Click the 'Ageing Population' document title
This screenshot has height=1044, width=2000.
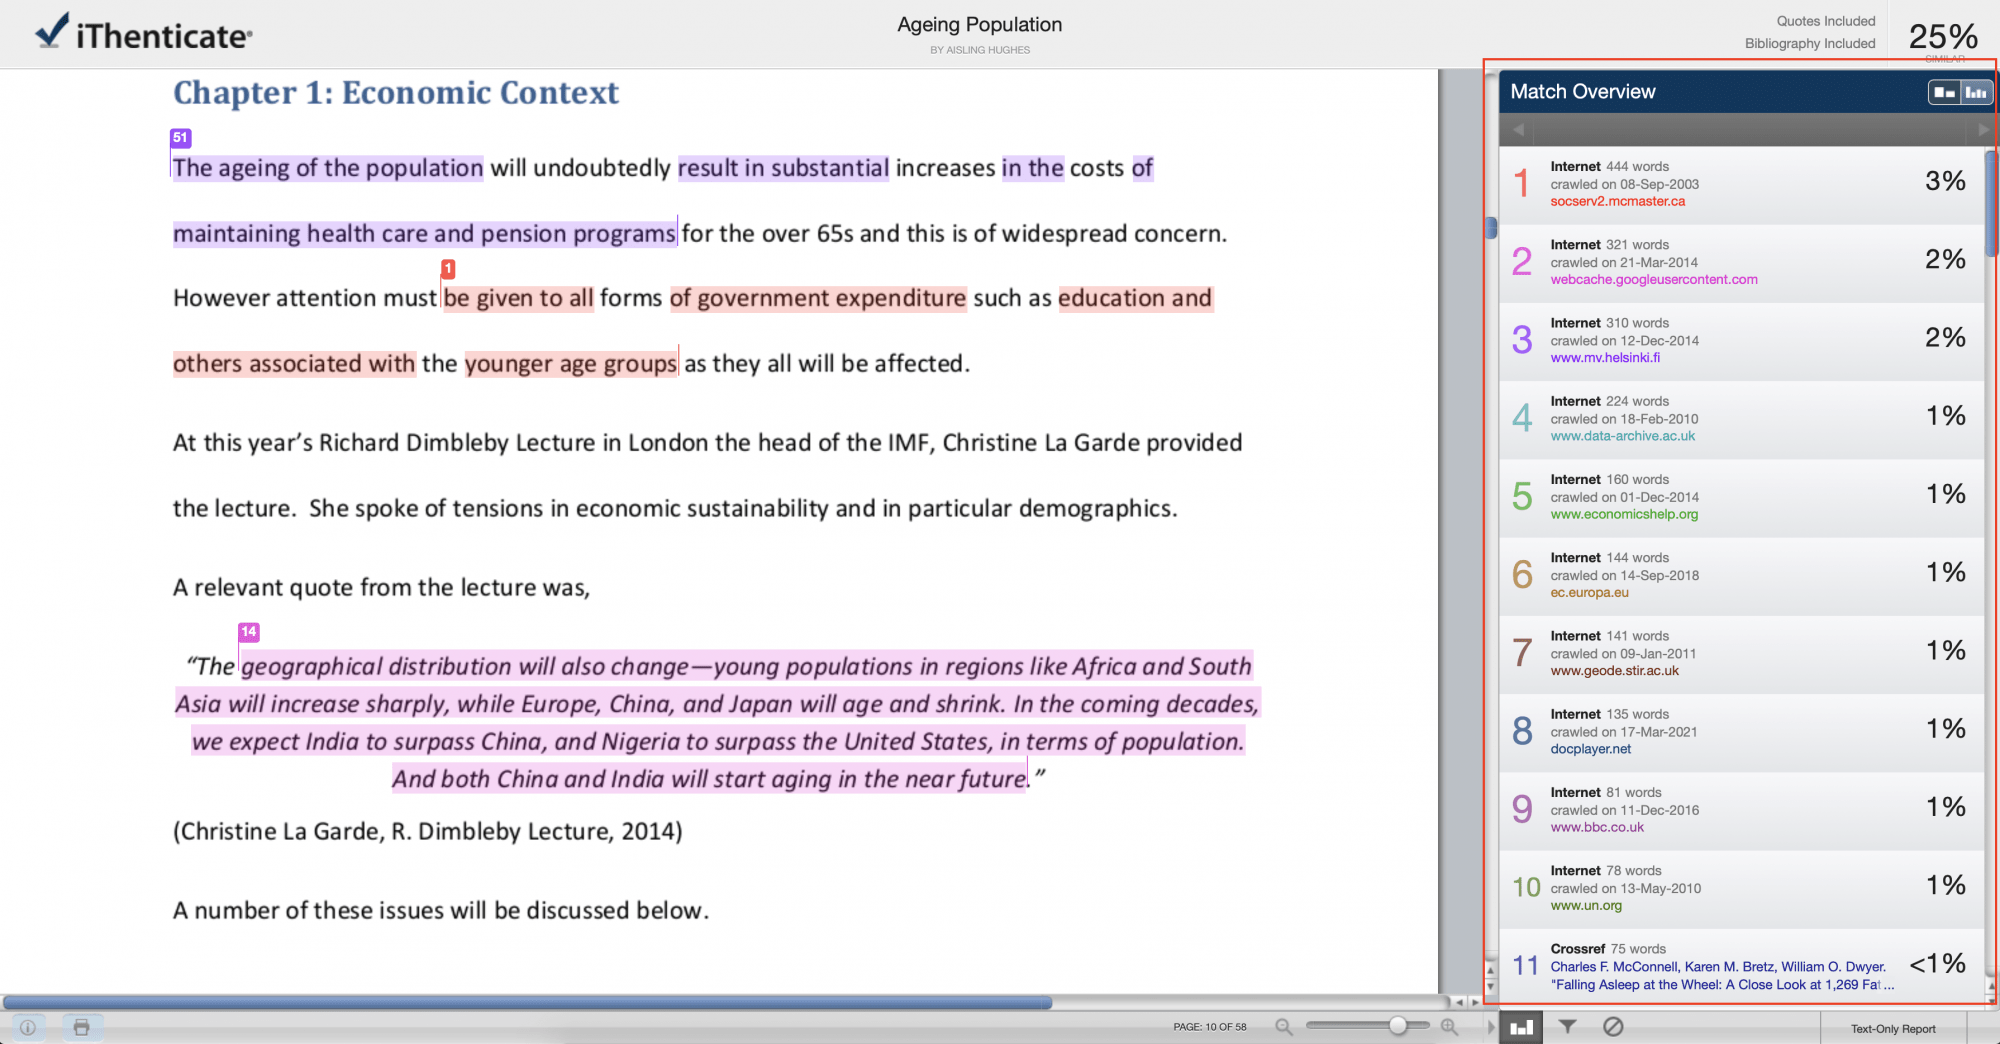[x=980, y=25]
